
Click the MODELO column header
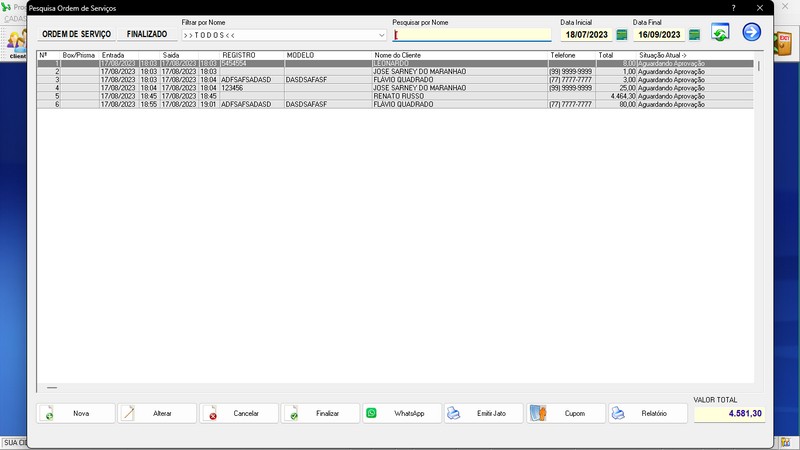(328, 55)
